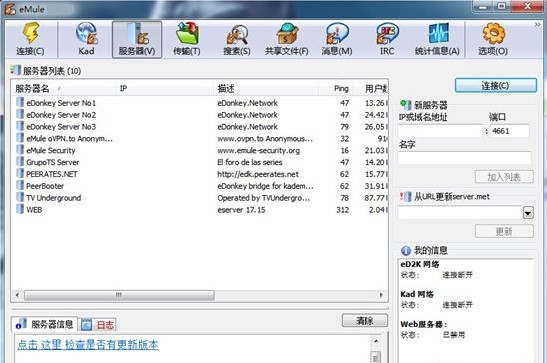Screen dimensions: 547x363
Task: Click the horizontal scrollbar thumb of server list
Action: click(119, 295)
